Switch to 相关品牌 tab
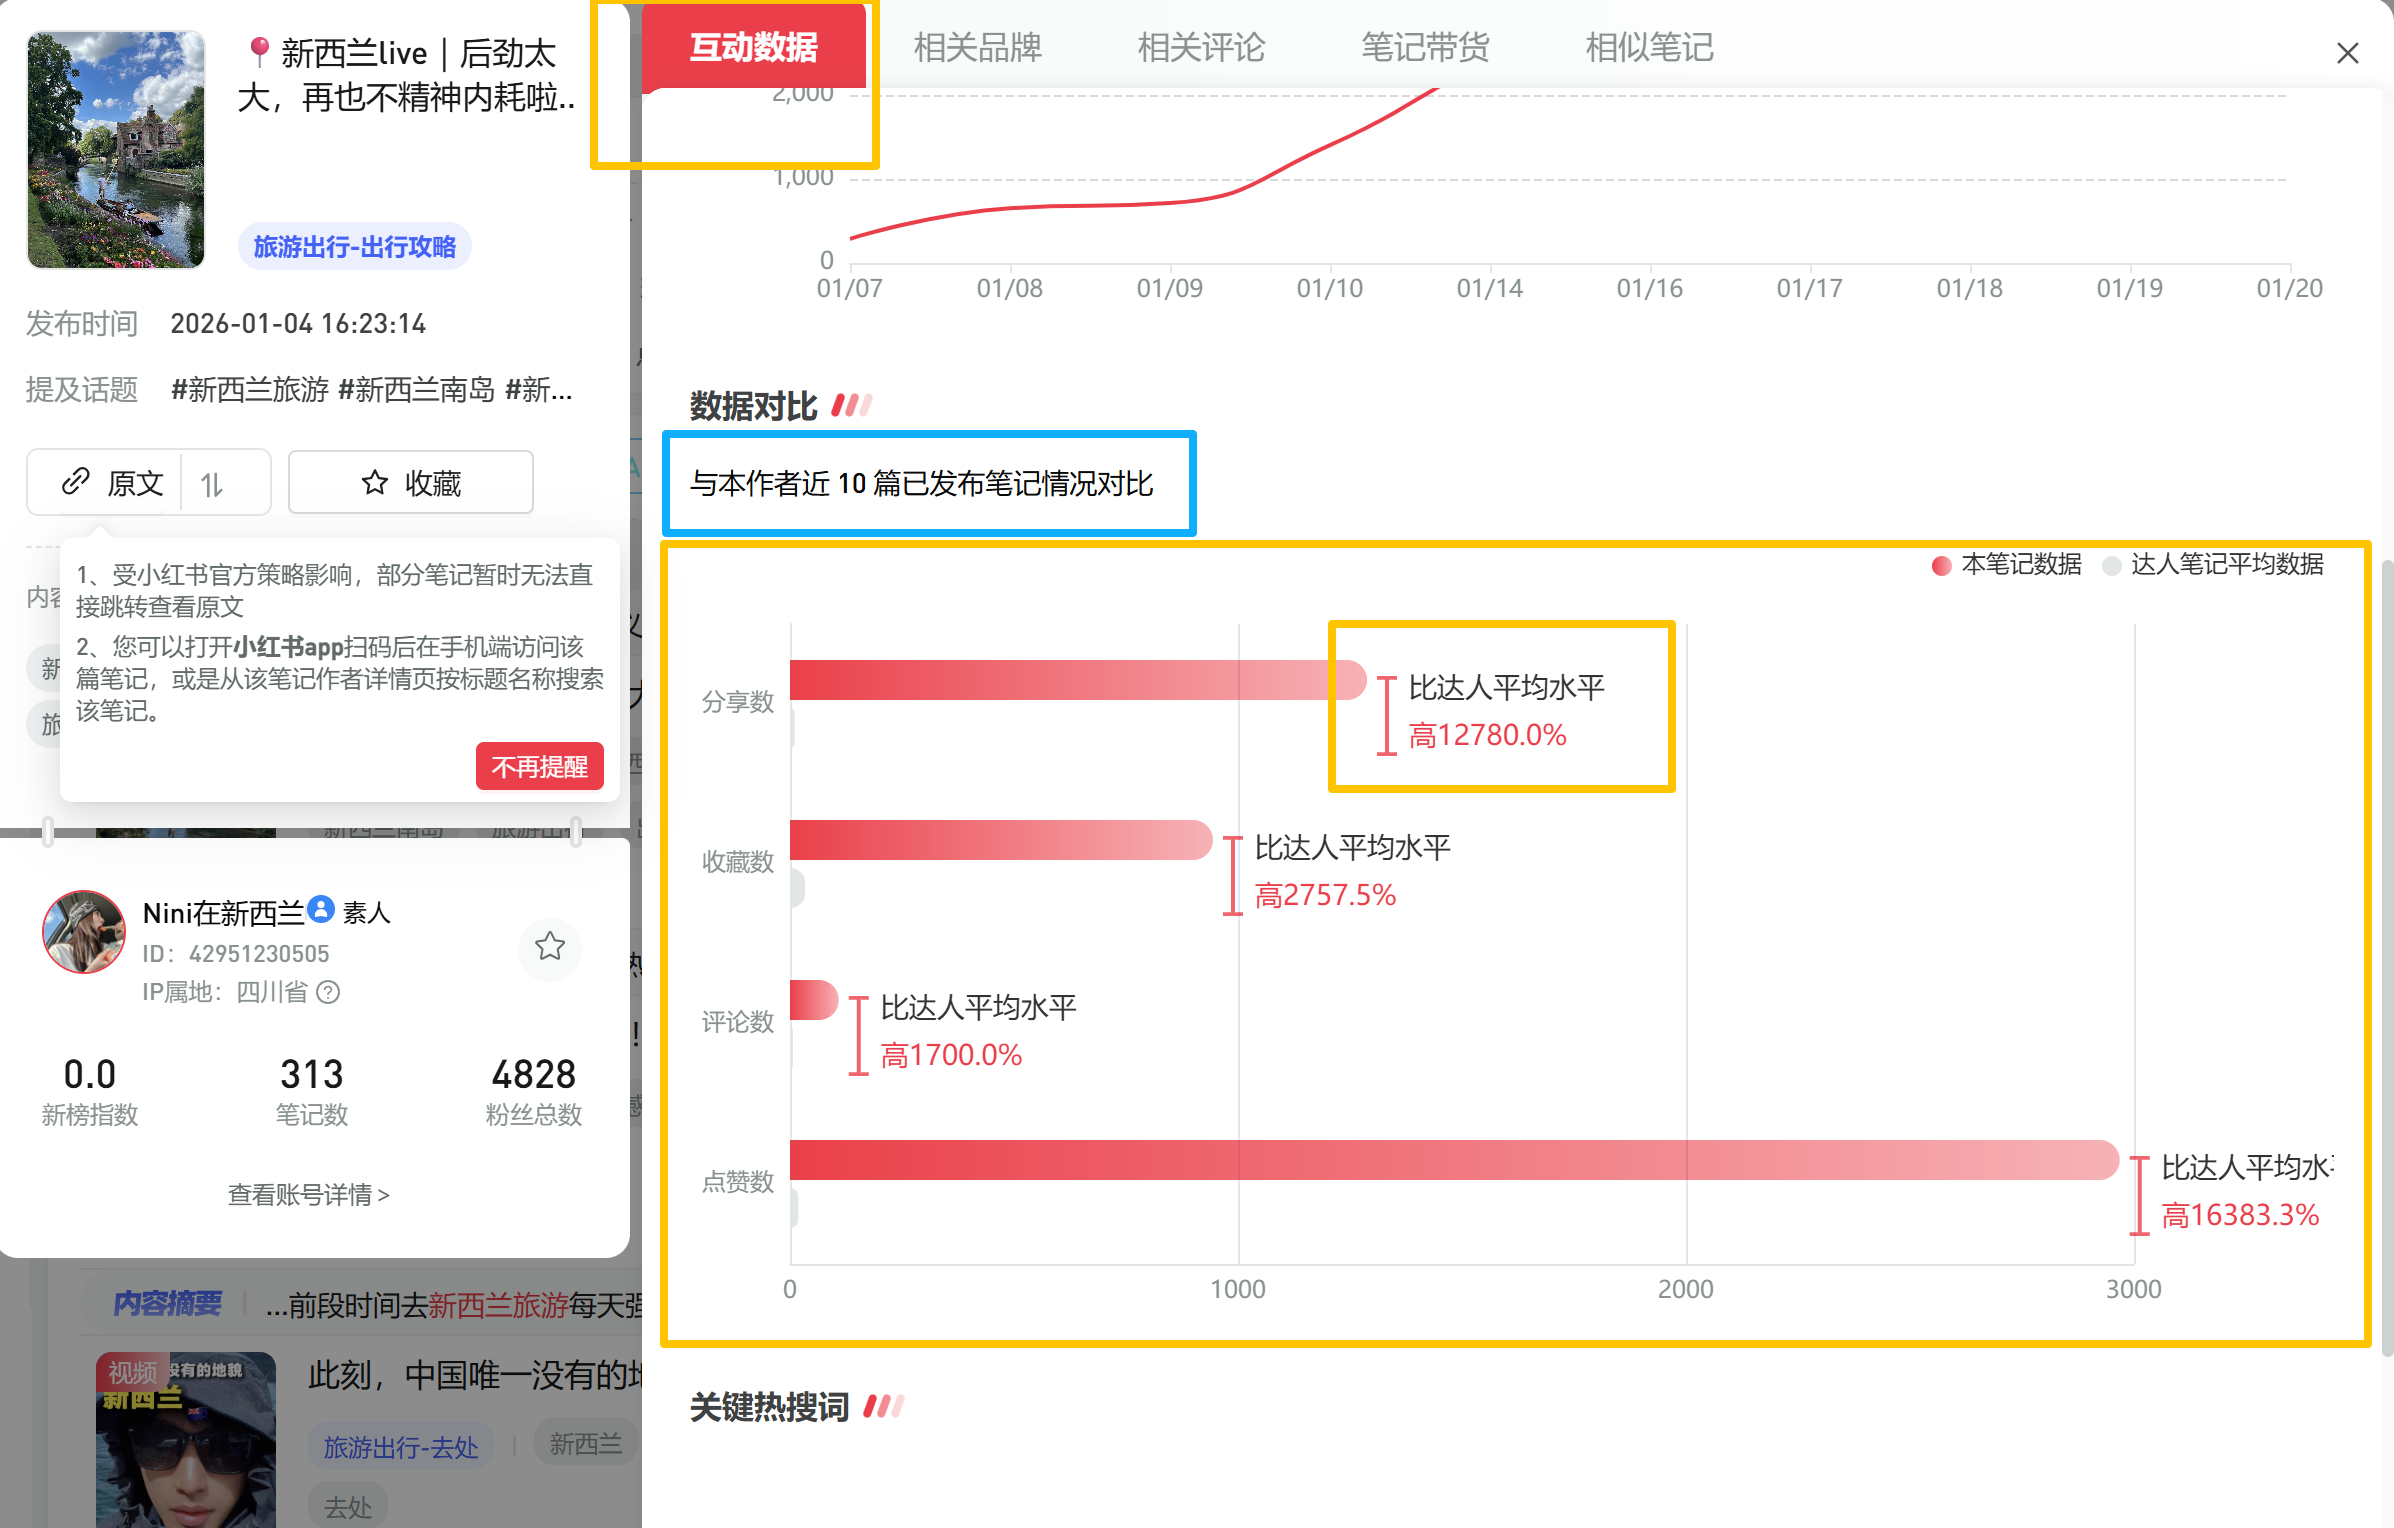Image resolution: width=2394 pixels, height=1528 pixels. [x=977, y=47]
